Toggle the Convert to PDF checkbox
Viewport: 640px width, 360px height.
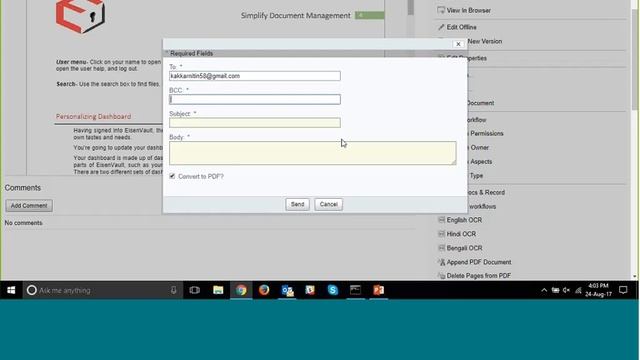point(172,176)
